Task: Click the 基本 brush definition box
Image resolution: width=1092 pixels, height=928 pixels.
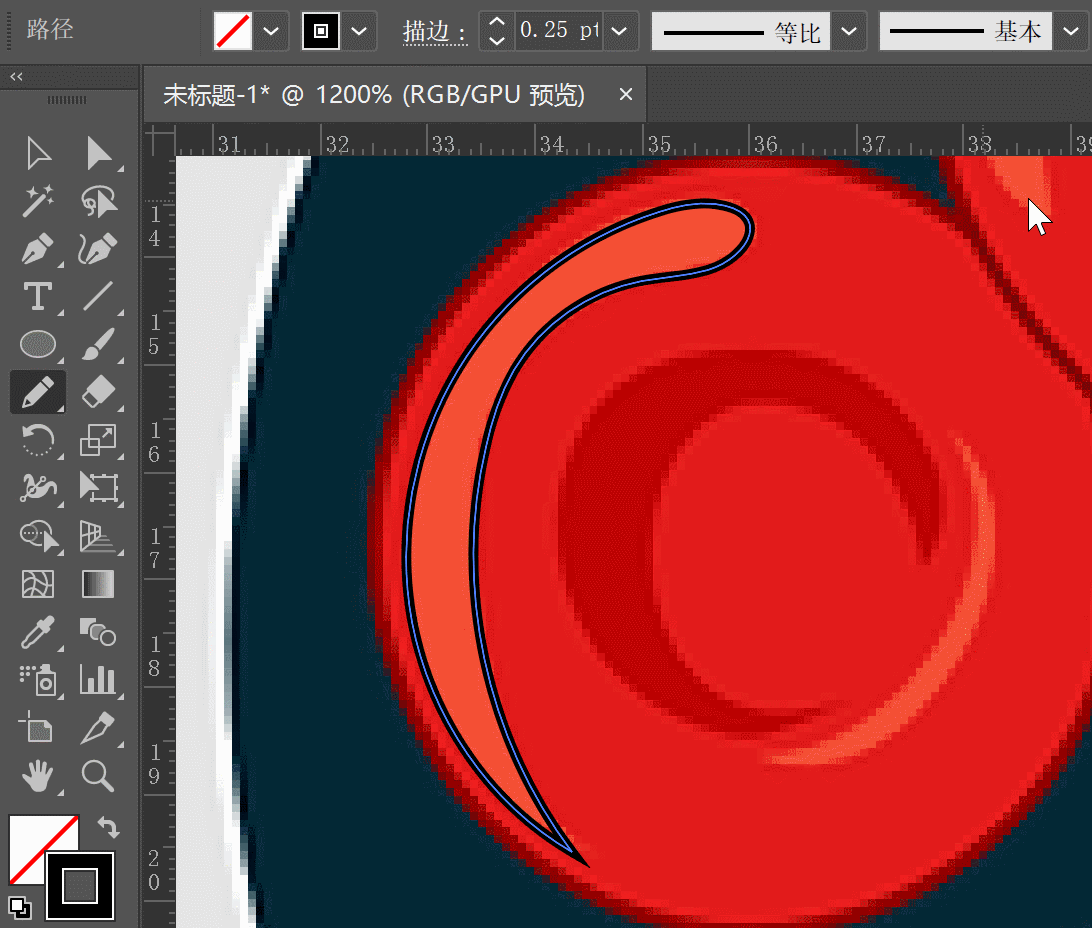Action: [x=965, y=31]
